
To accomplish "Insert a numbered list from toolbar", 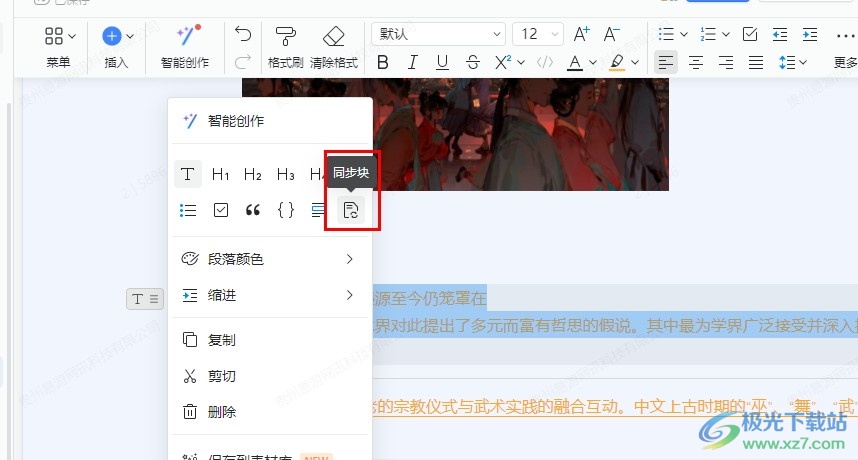I will coord(708,34).
